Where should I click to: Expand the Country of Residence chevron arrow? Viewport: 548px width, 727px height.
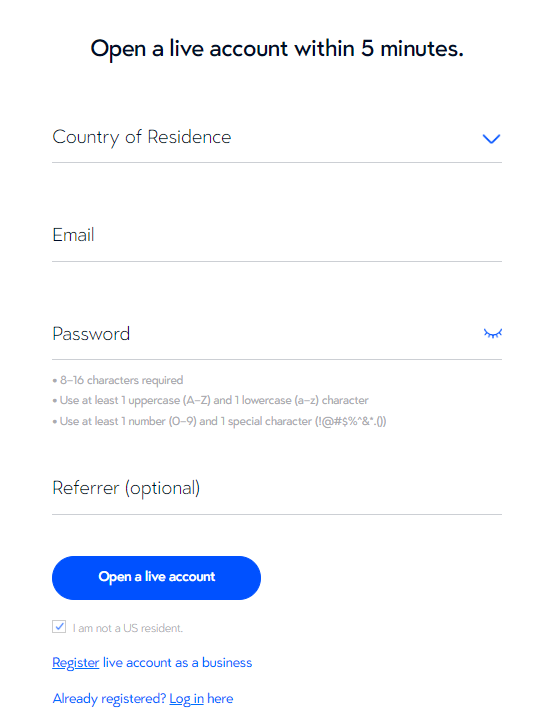pyautogui.click(x=491, y=138)
